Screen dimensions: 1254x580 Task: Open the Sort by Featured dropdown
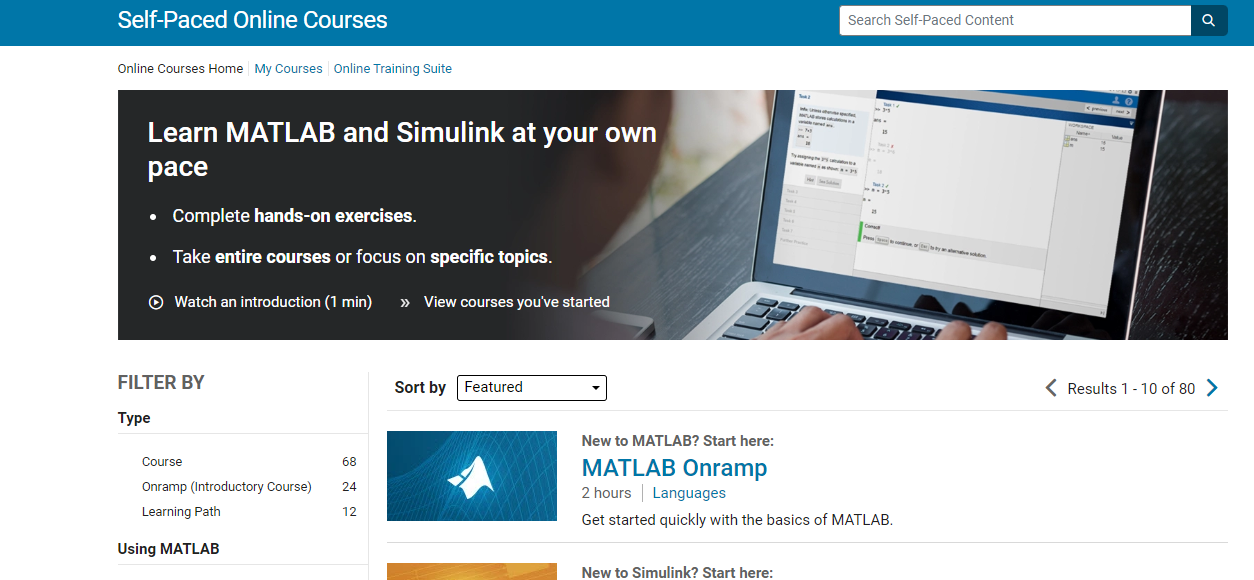[x=531, y=388]
